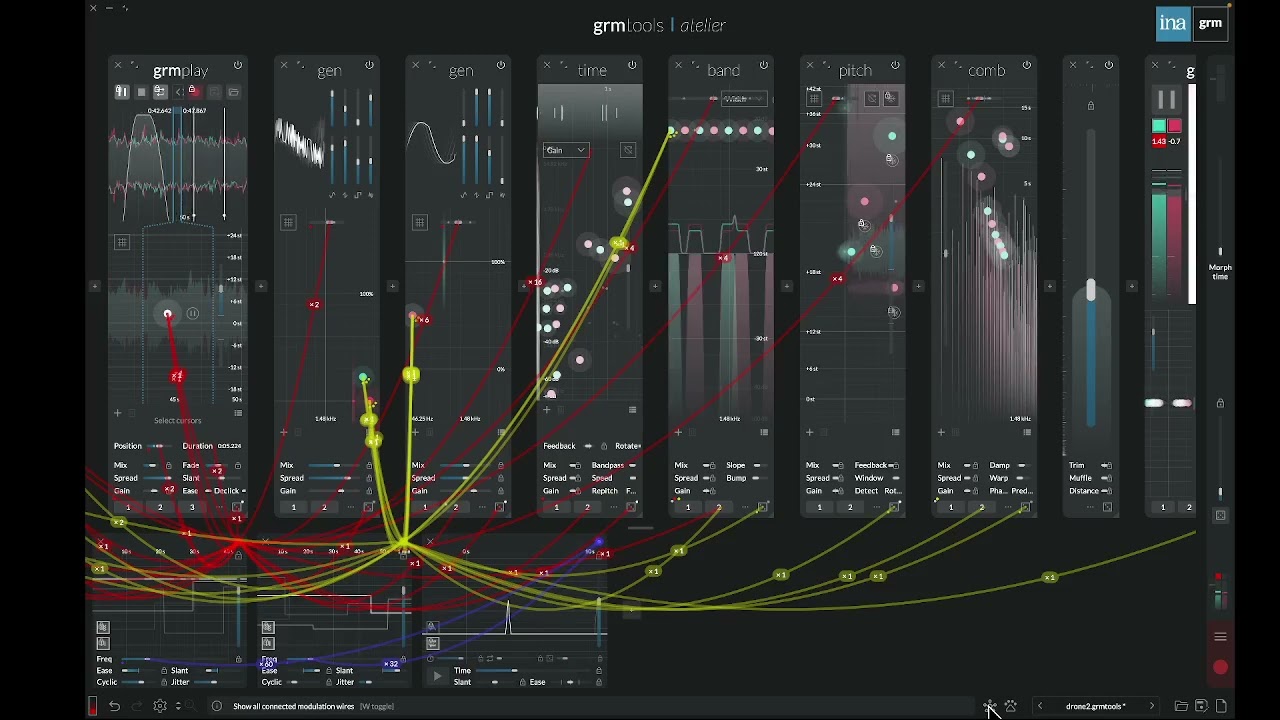Click undo arrow in bottom bar
This screenshot has width=1280, height=720.
click(115, 706)
